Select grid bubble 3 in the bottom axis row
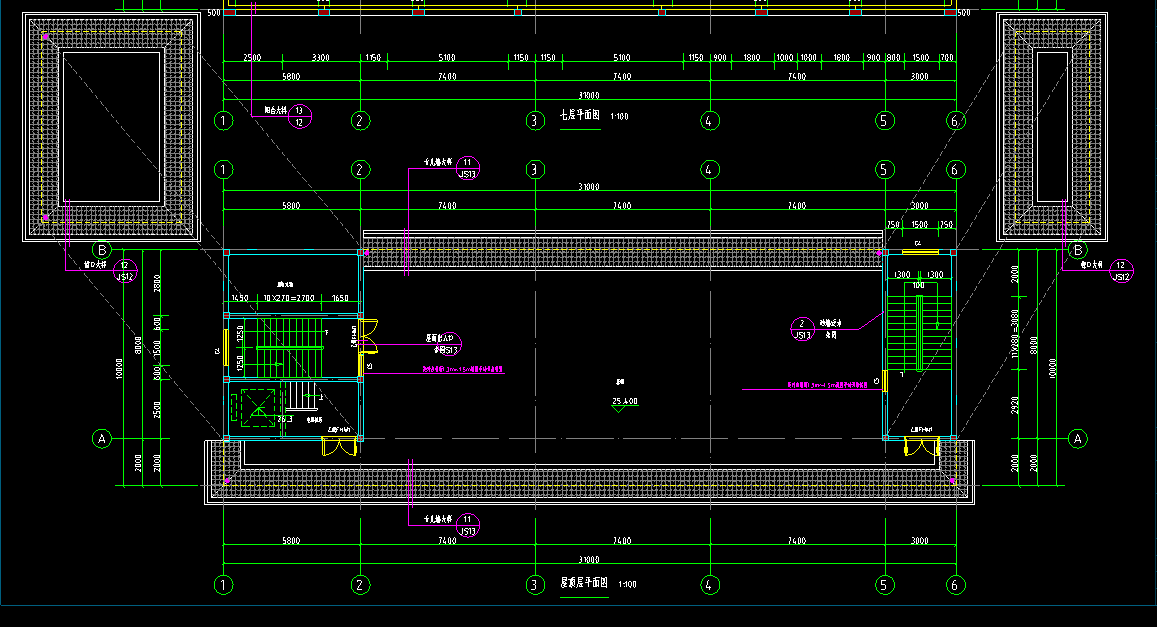Viewport: 1157px width, 627px height. 535,584
